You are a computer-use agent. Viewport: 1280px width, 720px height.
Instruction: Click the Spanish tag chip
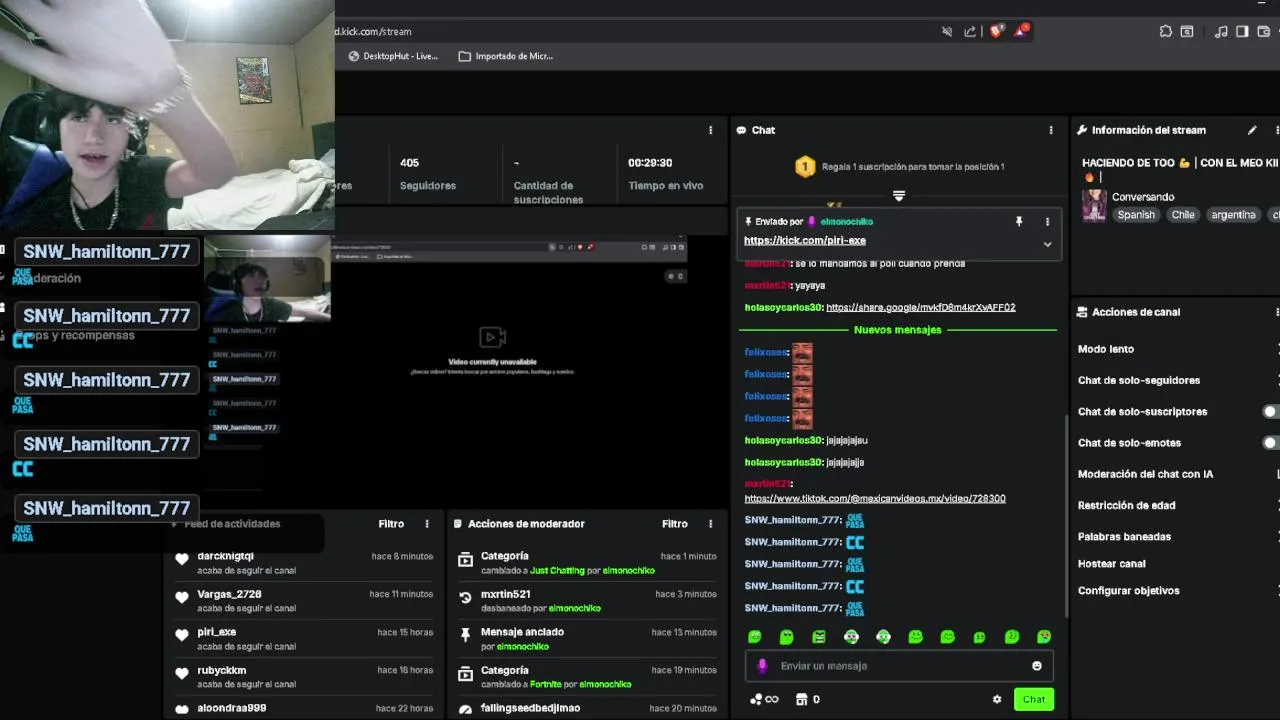[x=1136, y=215]
